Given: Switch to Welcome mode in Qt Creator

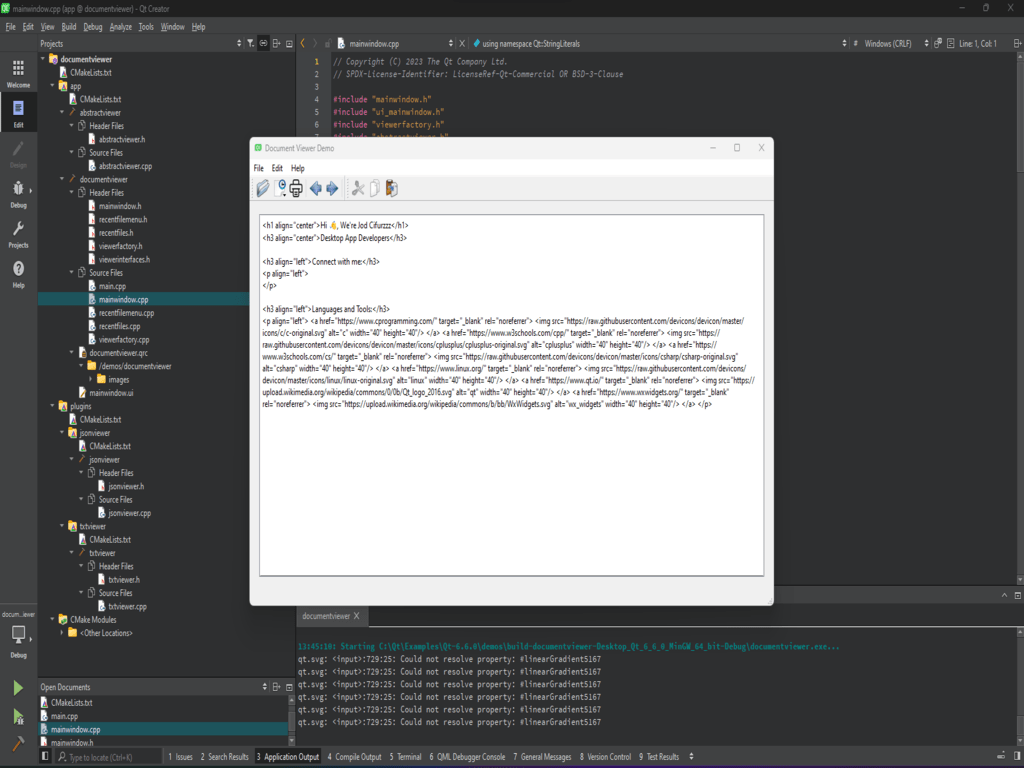Looking at the screenshot, I should tap(18, 73).
